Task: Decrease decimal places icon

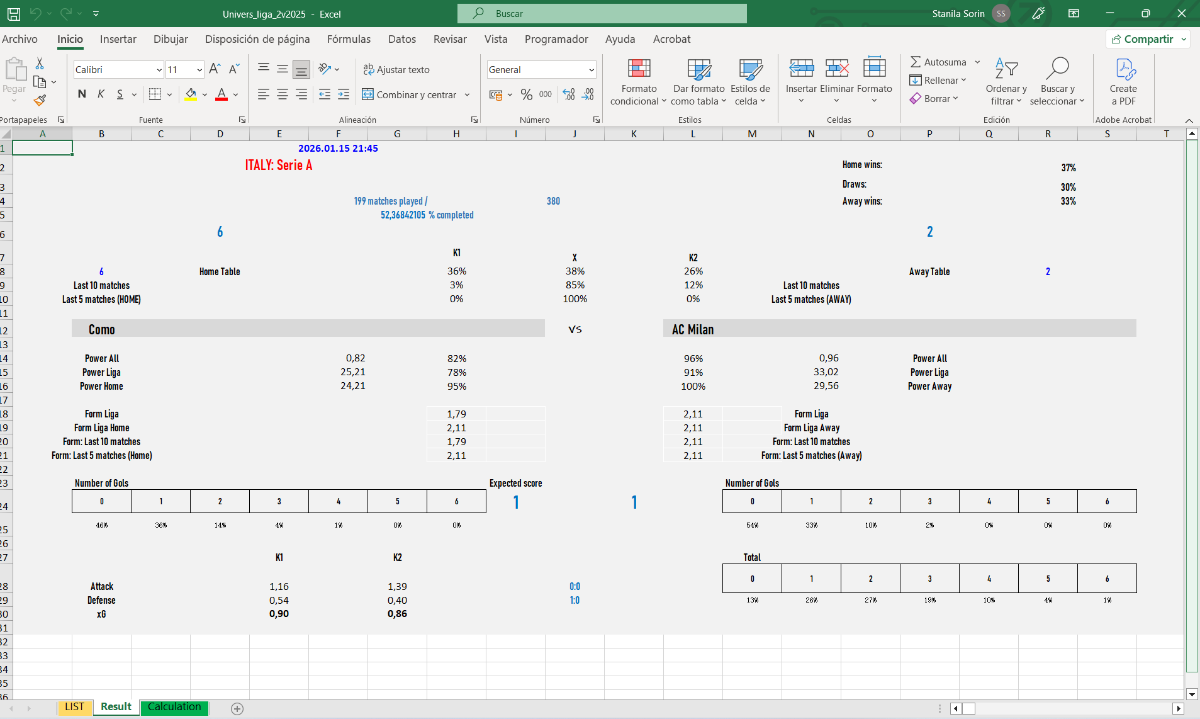Action: click(x=588, y=94)
